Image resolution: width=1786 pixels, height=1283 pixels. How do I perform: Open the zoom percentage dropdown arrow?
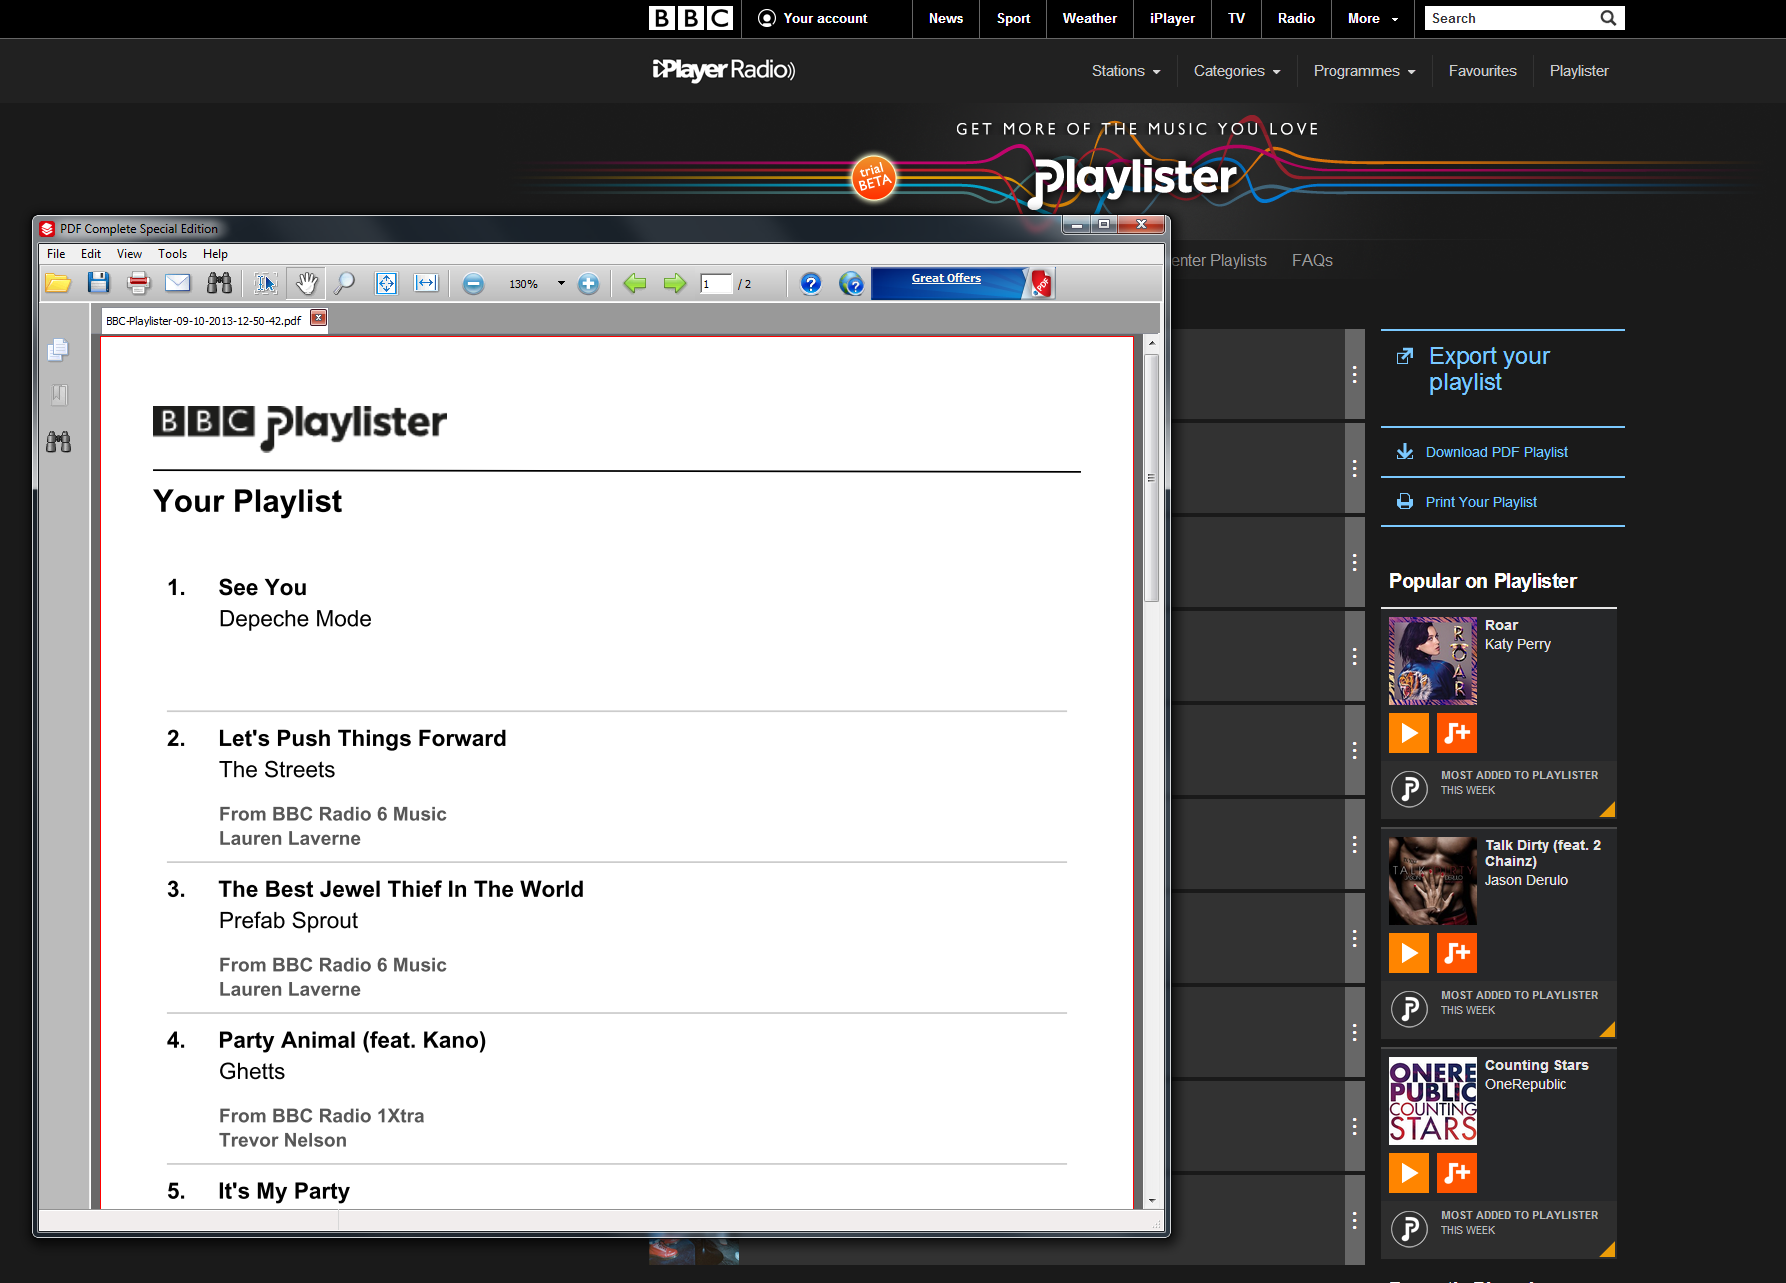click(x=561, y=284)
